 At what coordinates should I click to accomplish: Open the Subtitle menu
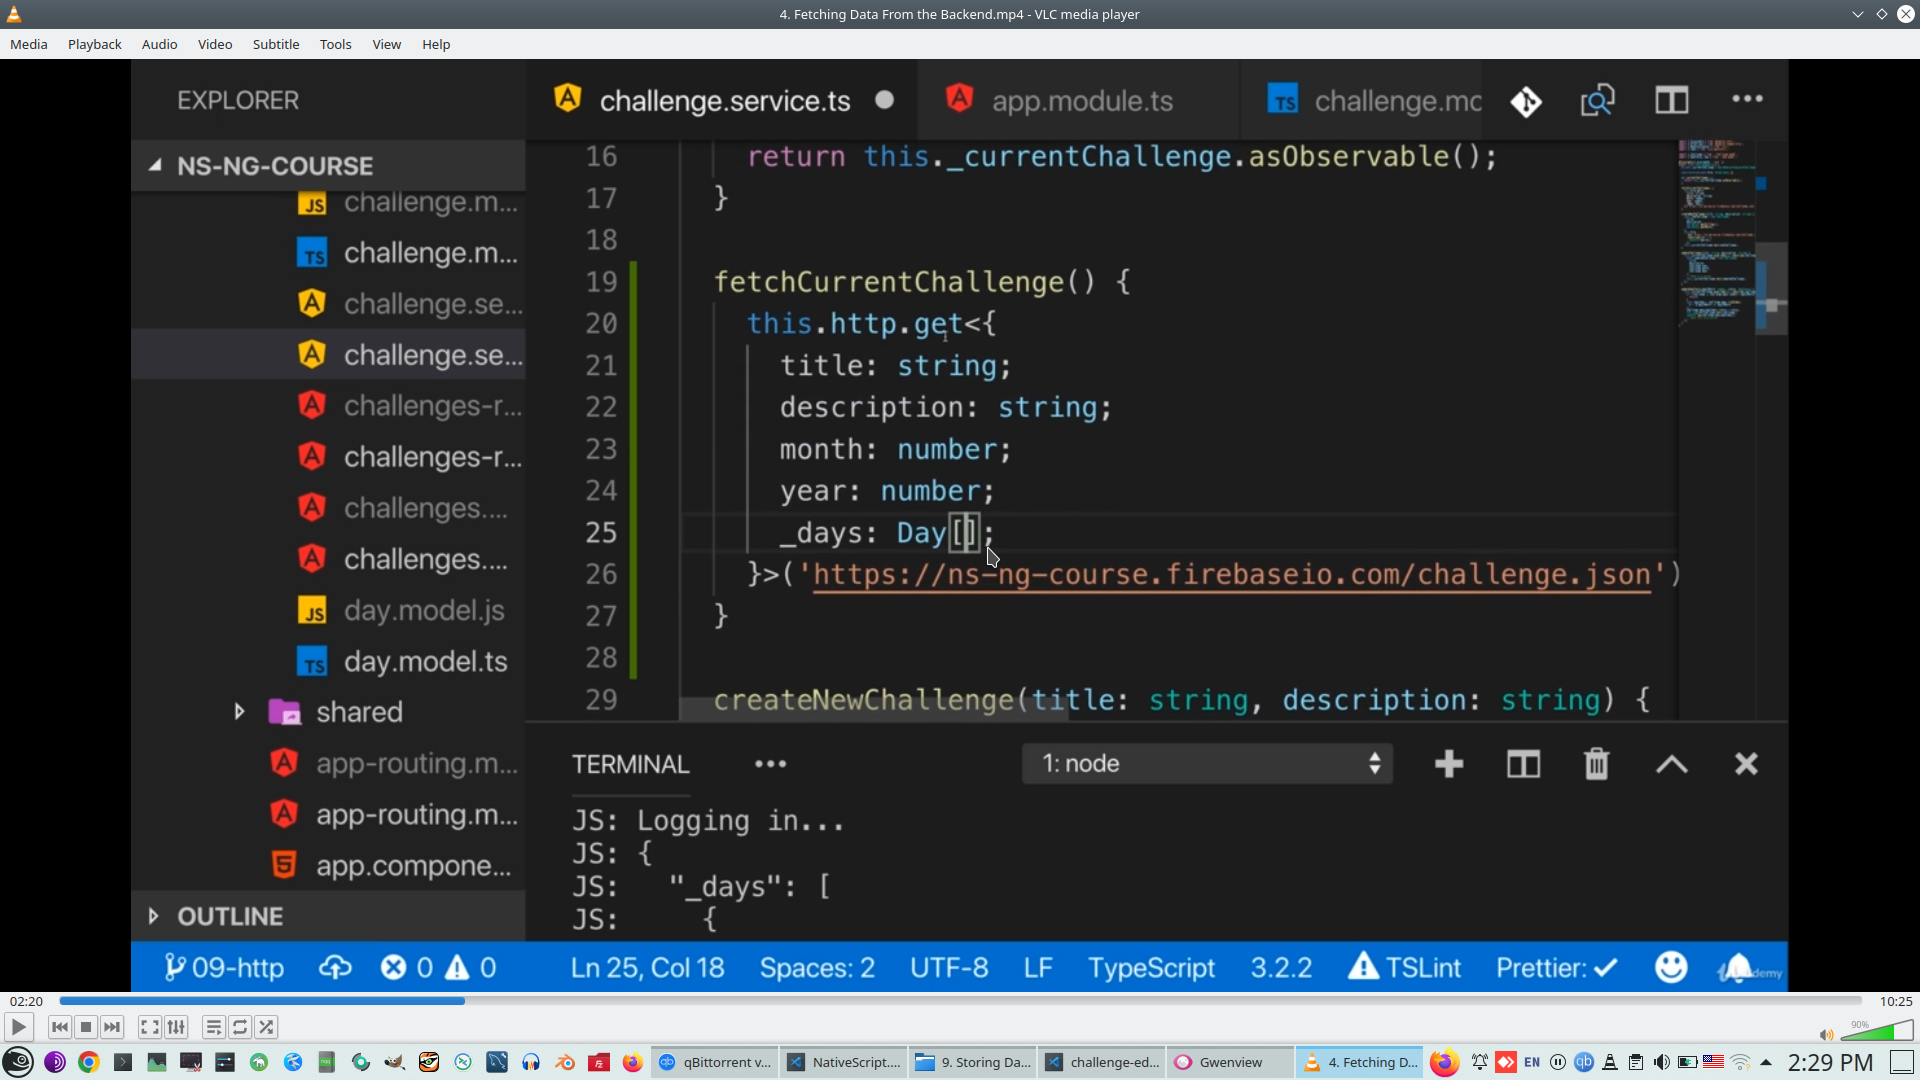point(275,44)
